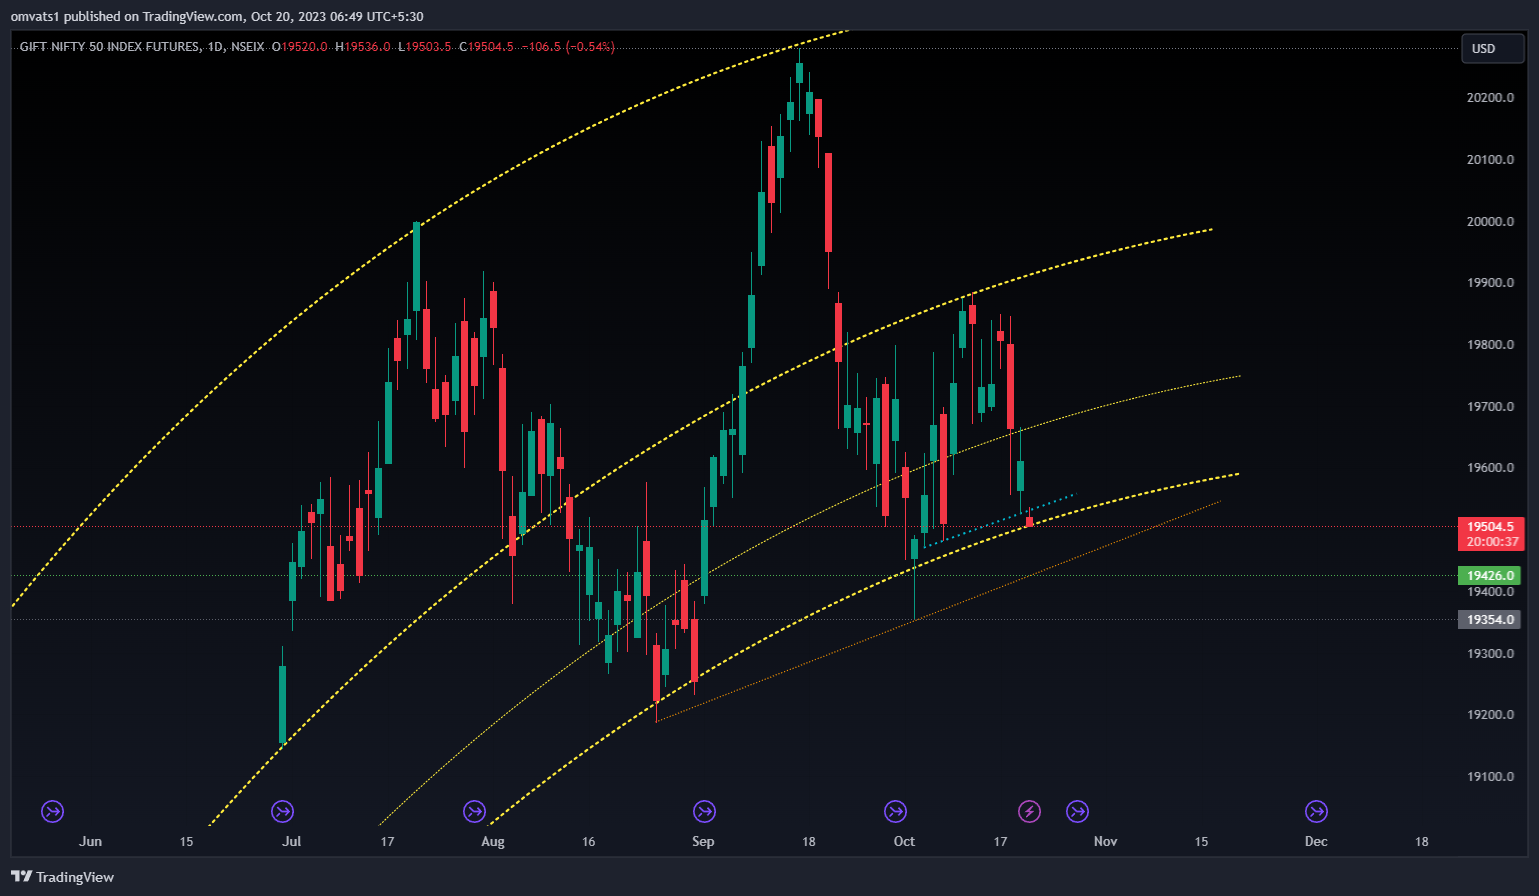1539x896 pixels.
Task: Click the rollover event icon near Aug
Action: pyautogui.click(x=474, y=811)
